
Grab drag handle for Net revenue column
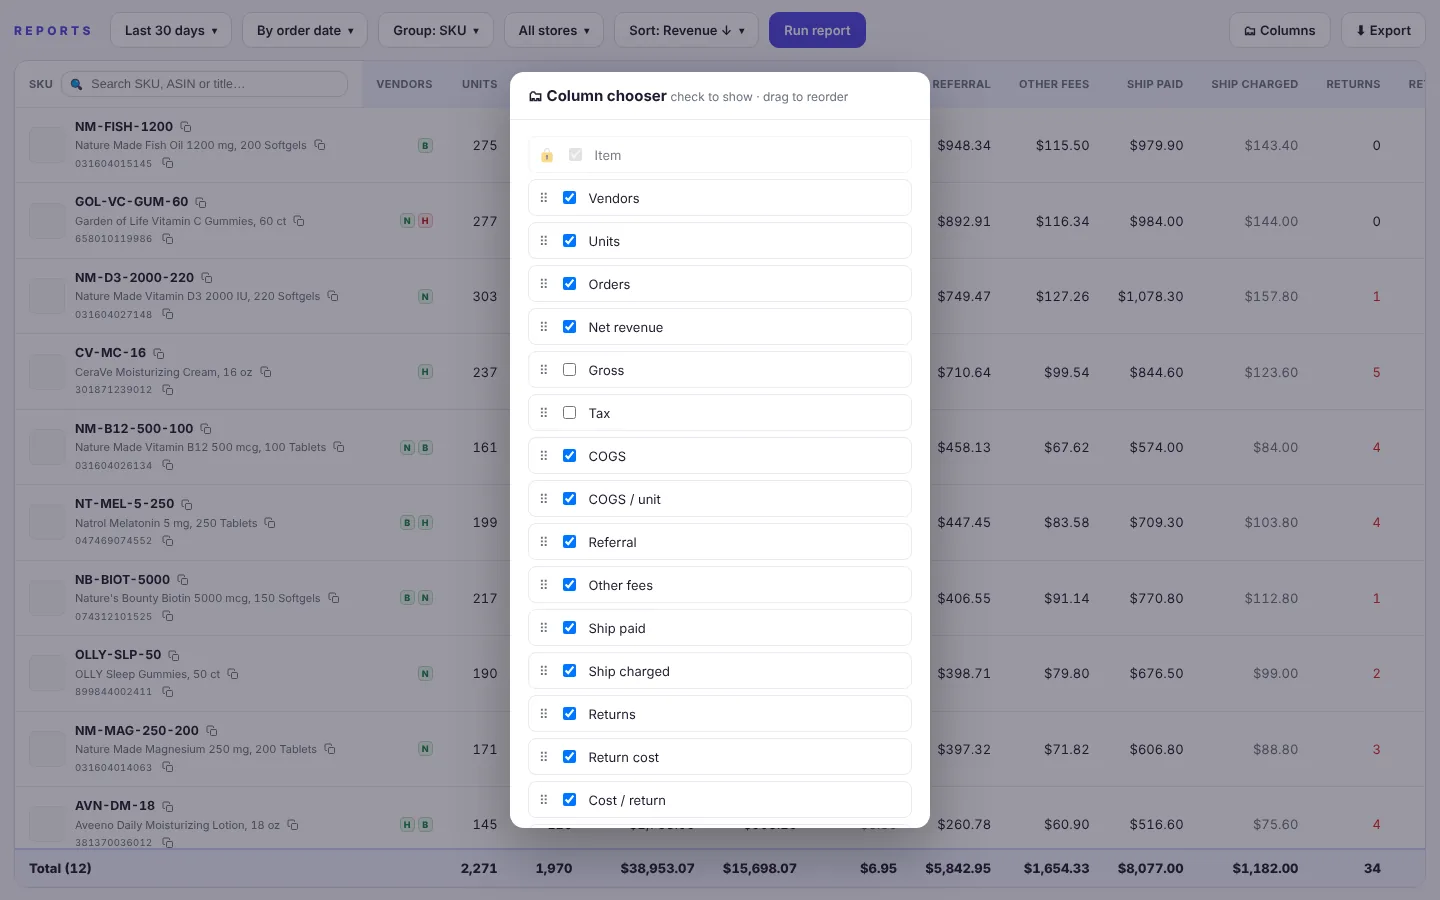[544, 327]
